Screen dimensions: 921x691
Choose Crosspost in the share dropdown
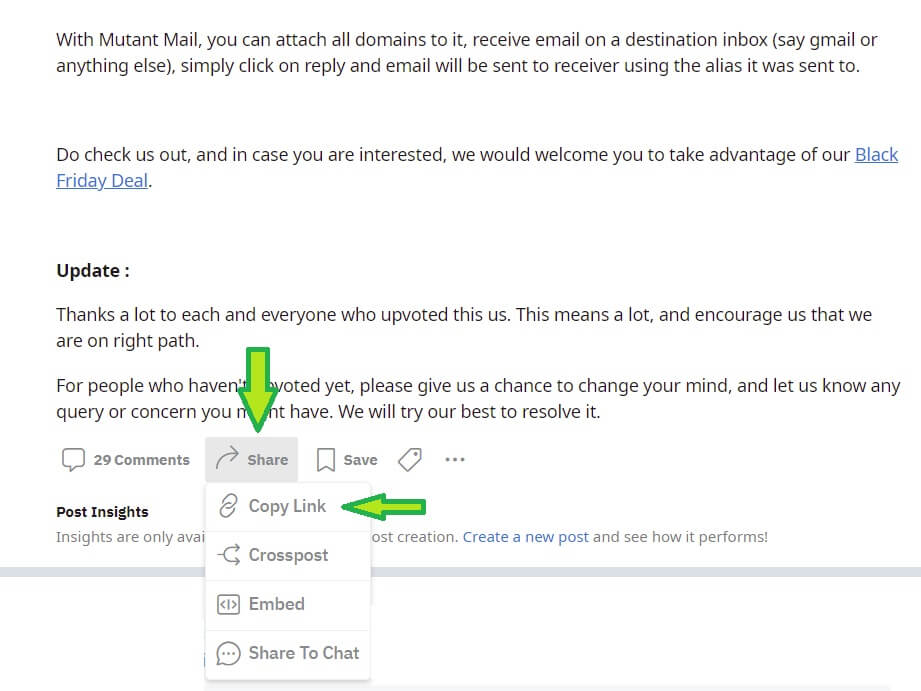(288, 555)
